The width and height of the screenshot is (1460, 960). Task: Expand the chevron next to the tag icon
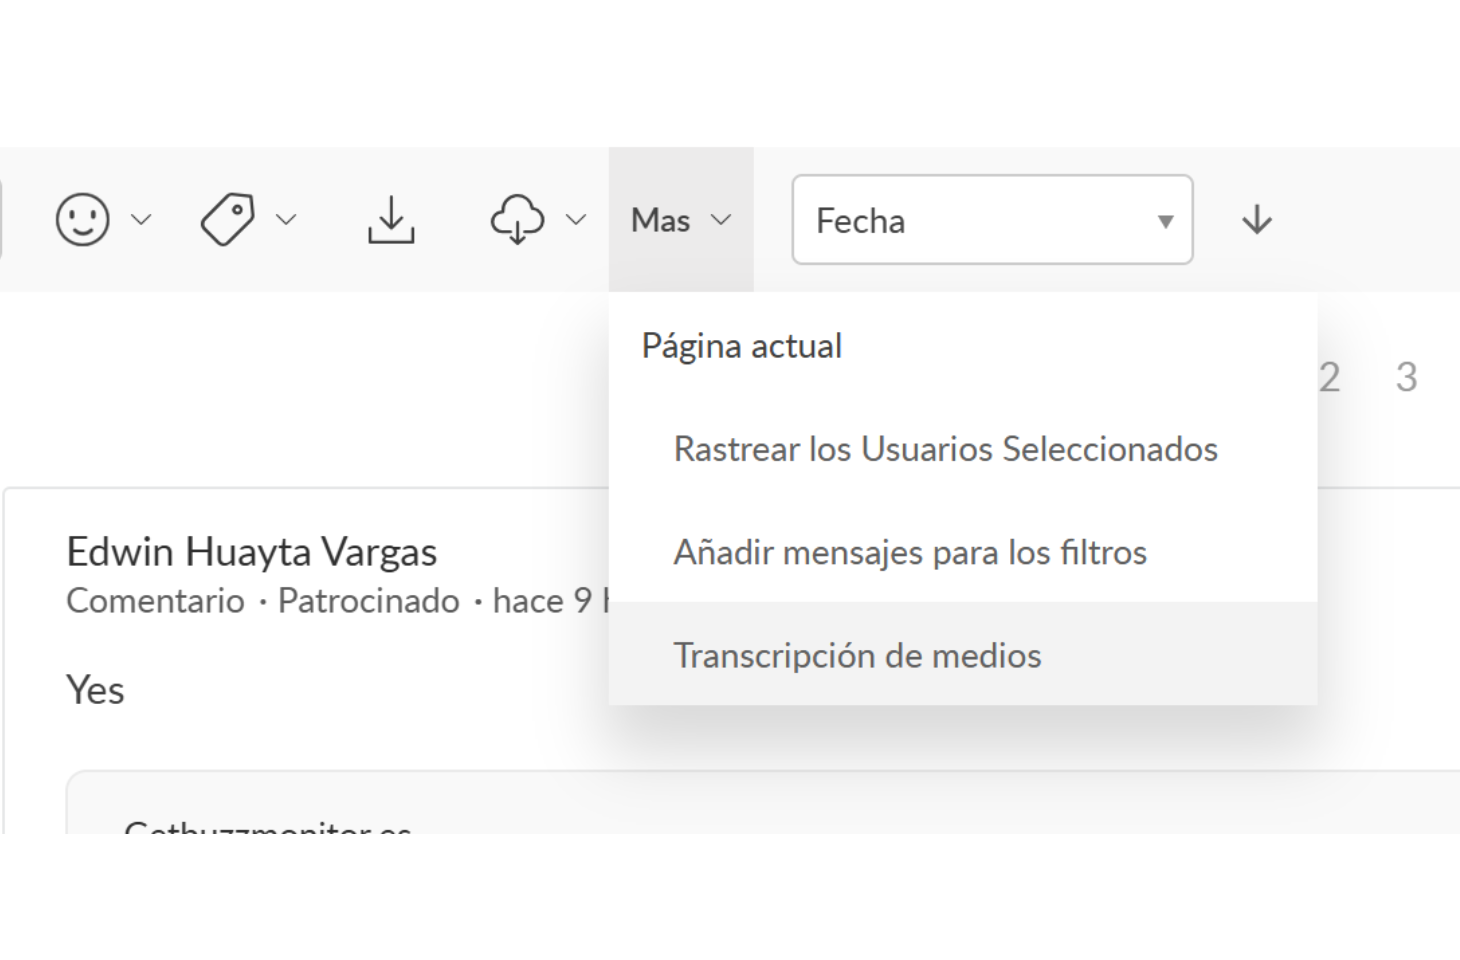click(x=286, y=219)
